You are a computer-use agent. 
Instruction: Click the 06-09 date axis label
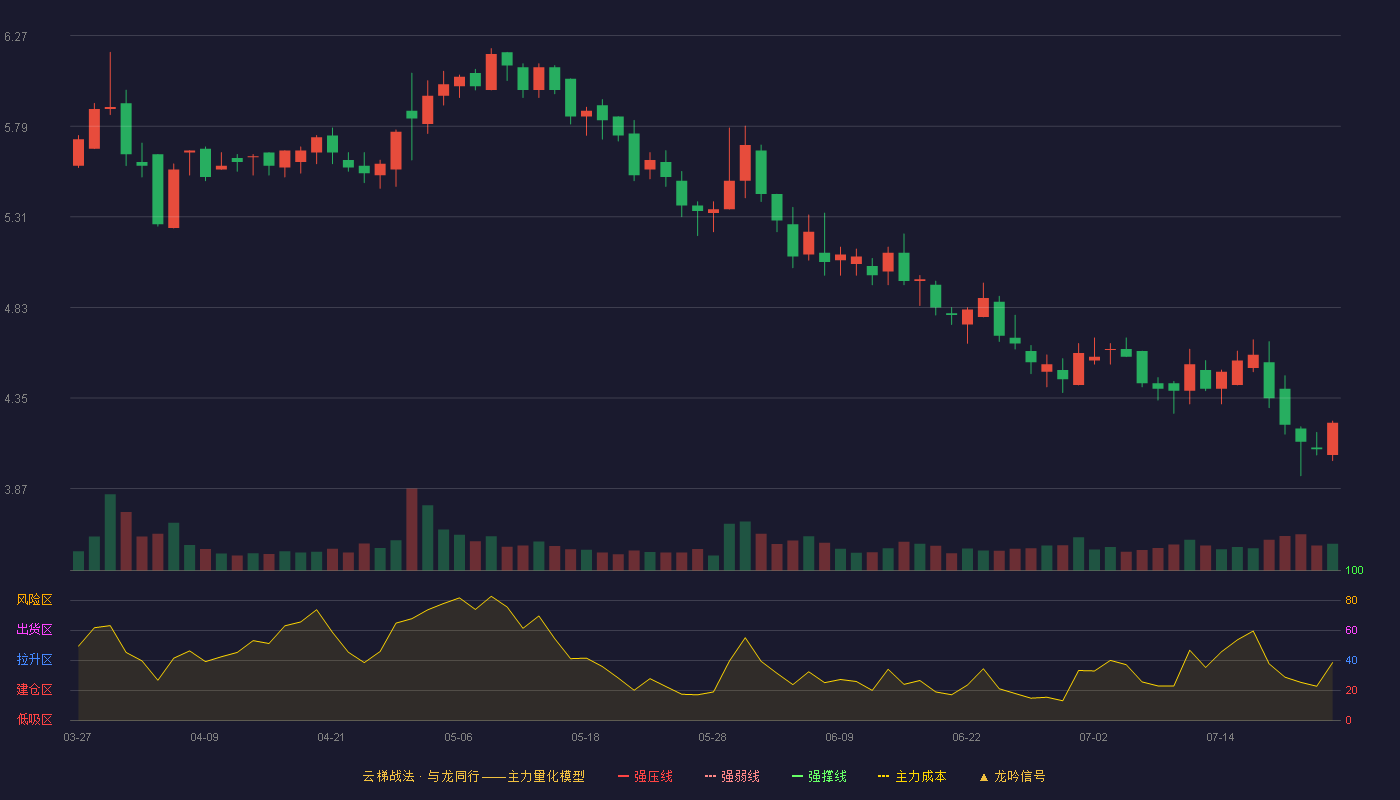click(839, 737)
